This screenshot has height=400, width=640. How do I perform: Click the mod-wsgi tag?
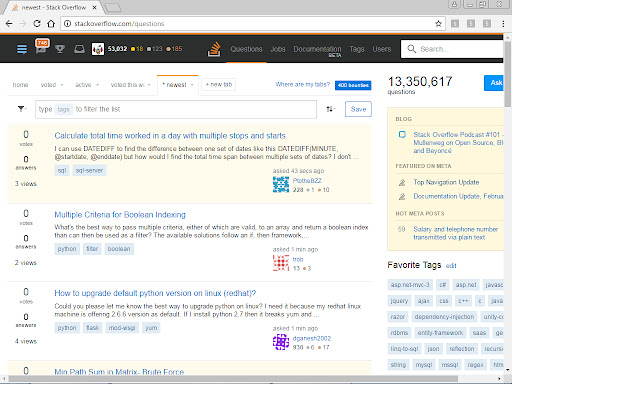(122, 328)
